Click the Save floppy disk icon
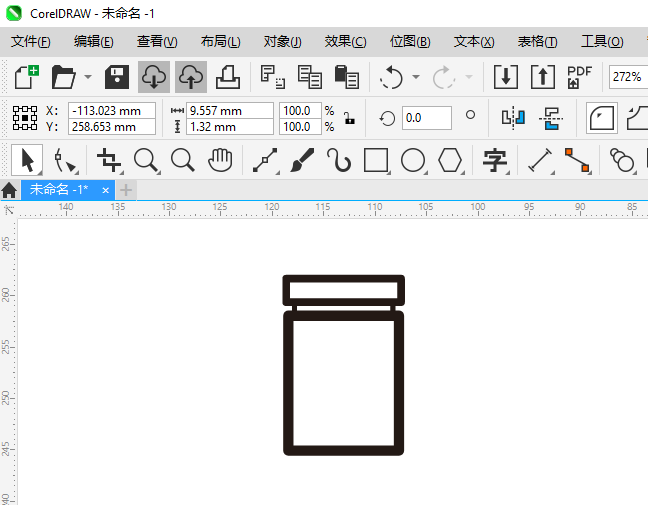Image resolution: width=648 pixels, height=505 pixels. [x=117, y=77]
